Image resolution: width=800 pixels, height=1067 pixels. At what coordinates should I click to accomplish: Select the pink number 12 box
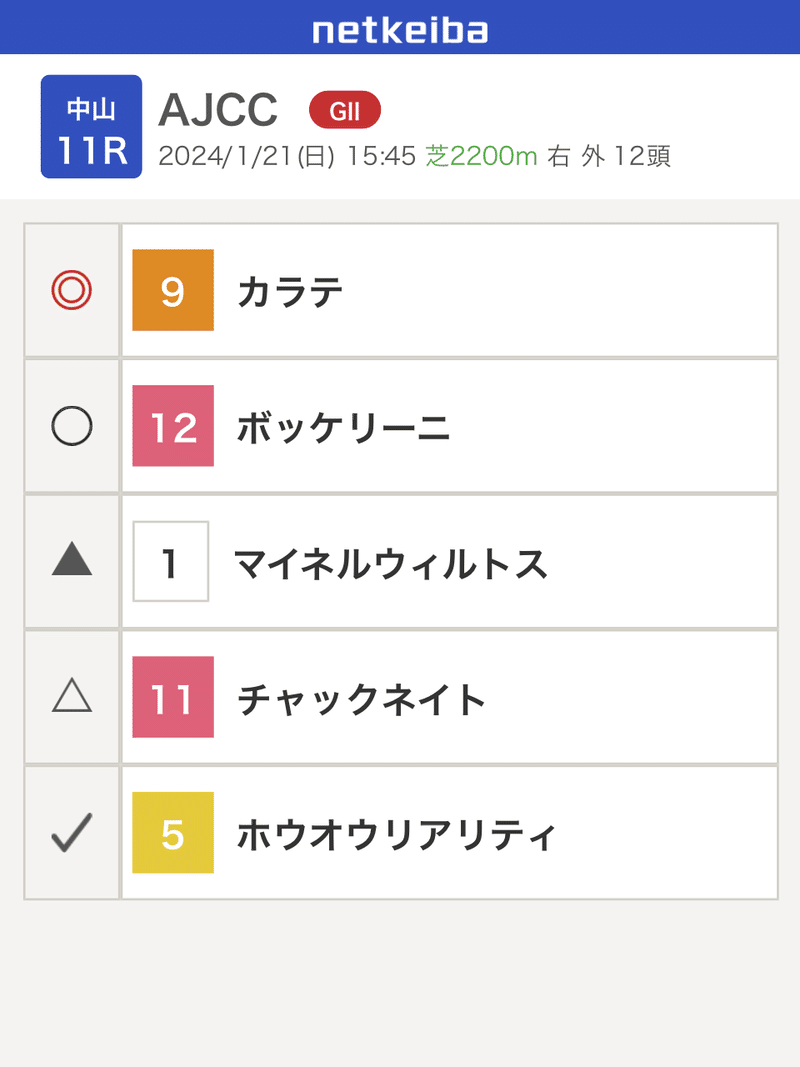(x=173, y=426)
